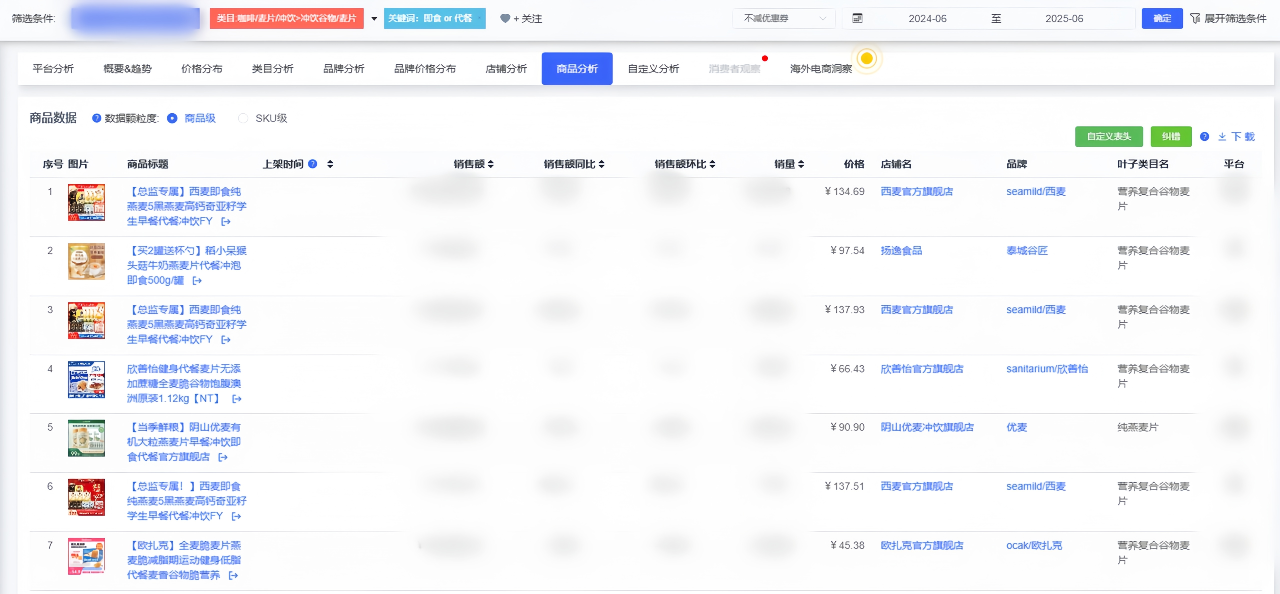Switch to 品牌价格分布 tab
The height and width of the screenshot is (594, 1280).
point(425,69)
